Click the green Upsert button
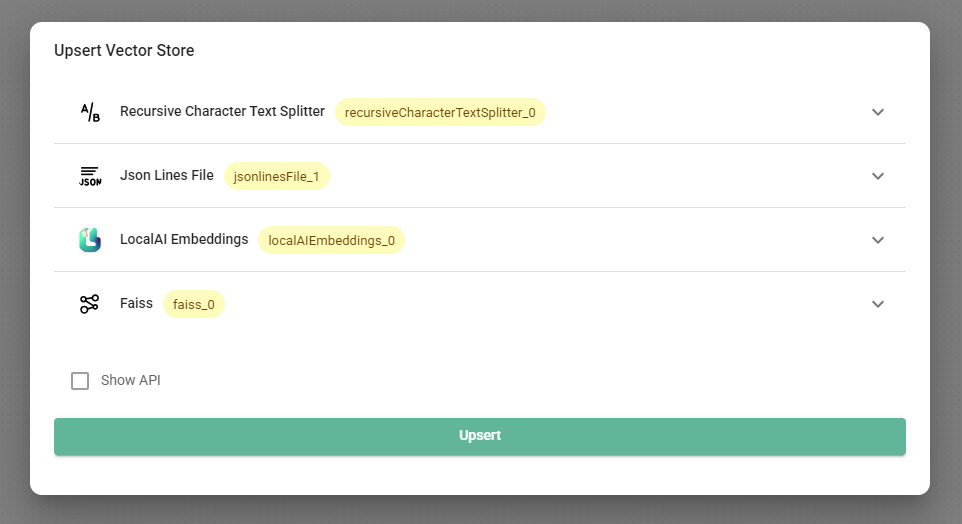This screenshot has width=962, height=524. click(x=480, y=436)
